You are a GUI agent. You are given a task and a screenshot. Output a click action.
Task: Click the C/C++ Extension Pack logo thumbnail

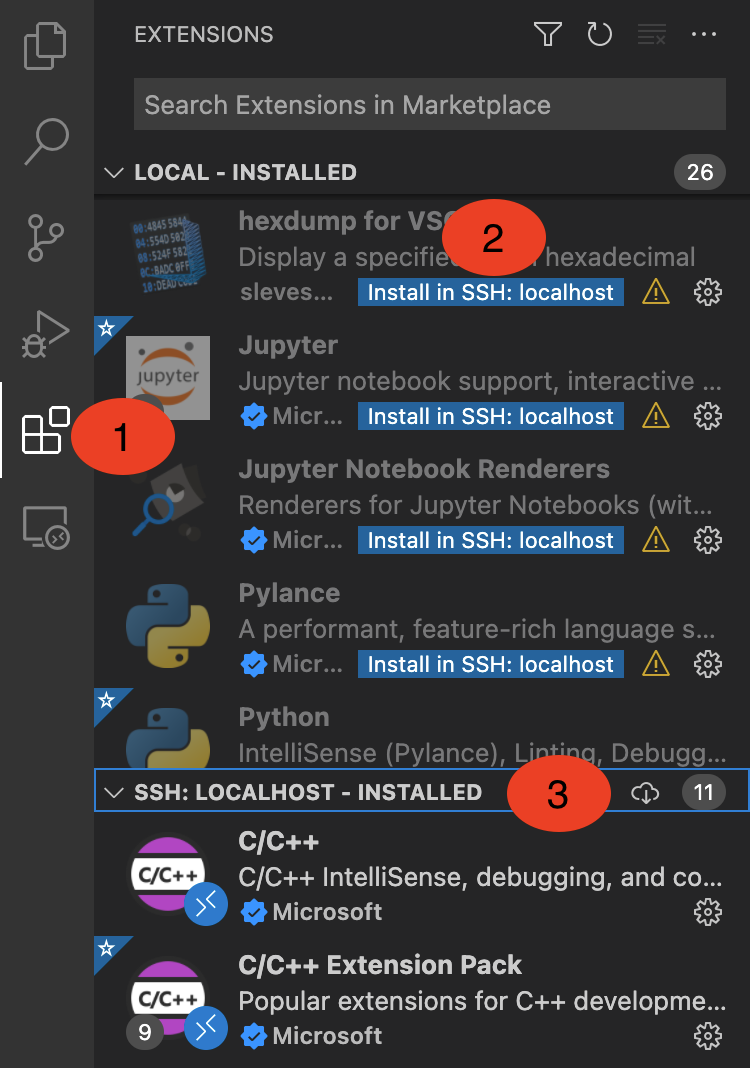tap(168, 999)
